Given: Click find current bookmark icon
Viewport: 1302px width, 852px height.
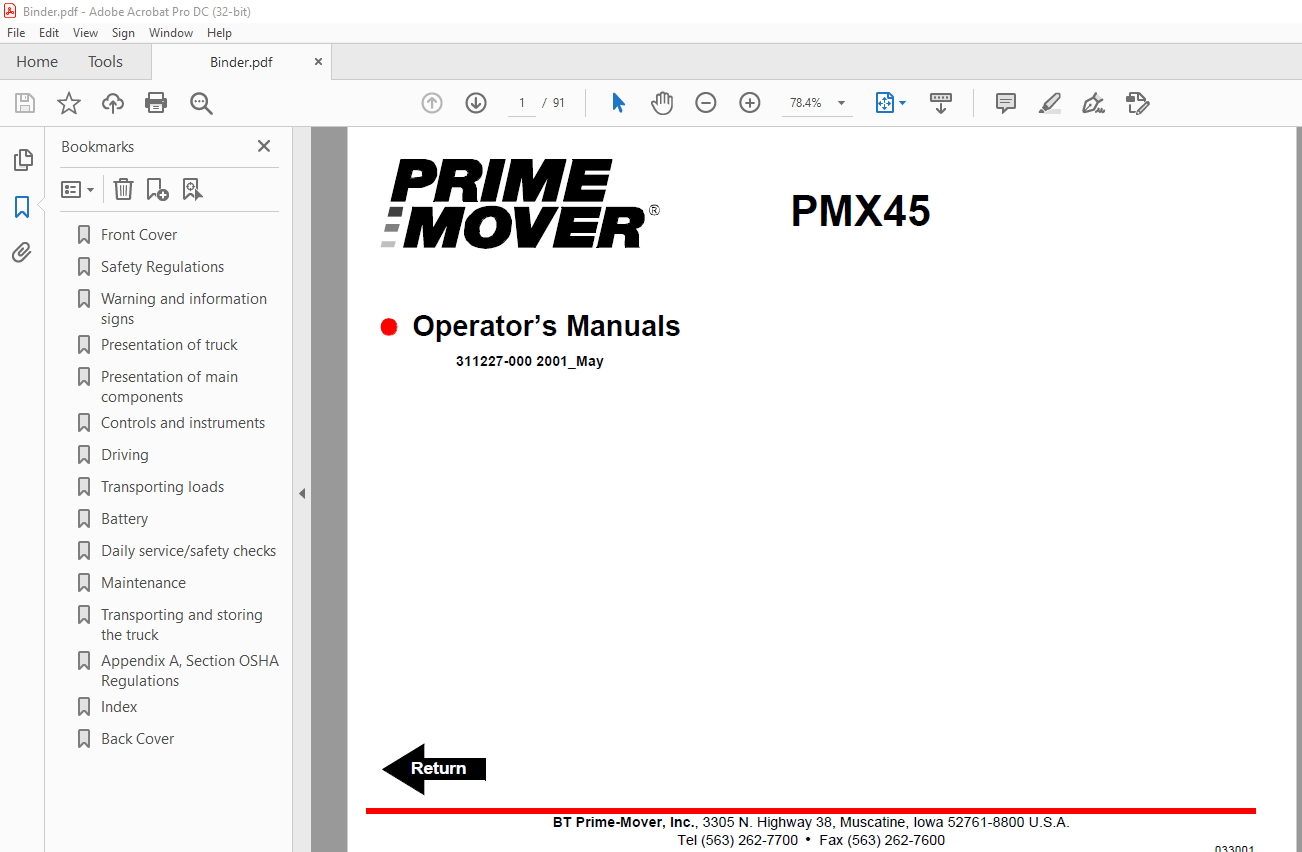Looking at the screenshot, I should (x=192, y=189).
